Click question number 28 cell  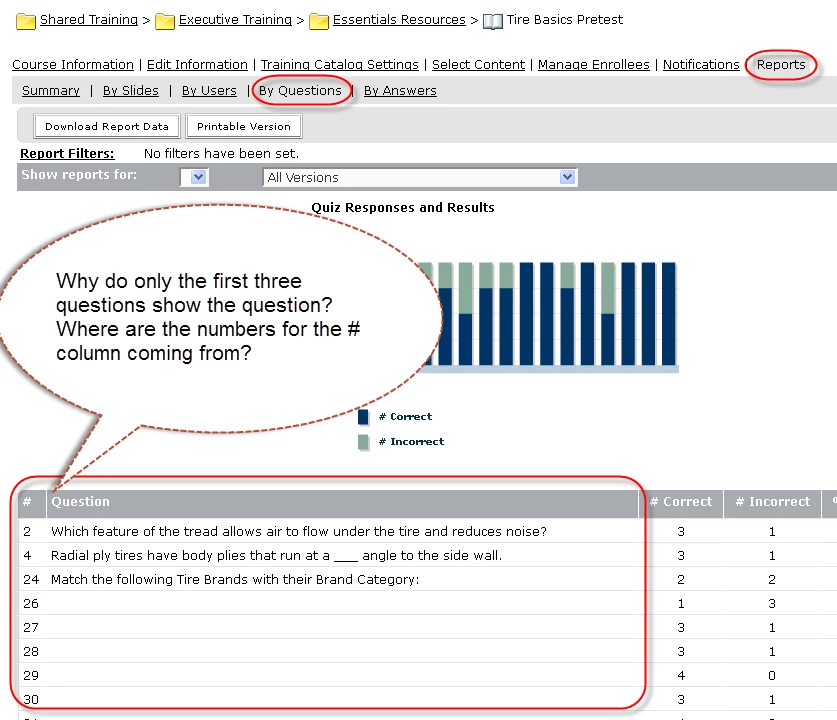click(31, 652)
